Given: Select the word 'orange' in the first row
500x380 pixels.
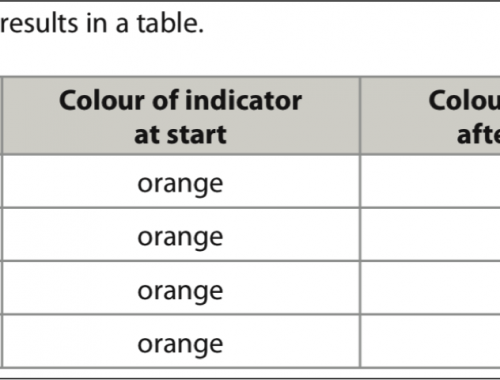Looking at the screenshot, I should click(180, 184).
